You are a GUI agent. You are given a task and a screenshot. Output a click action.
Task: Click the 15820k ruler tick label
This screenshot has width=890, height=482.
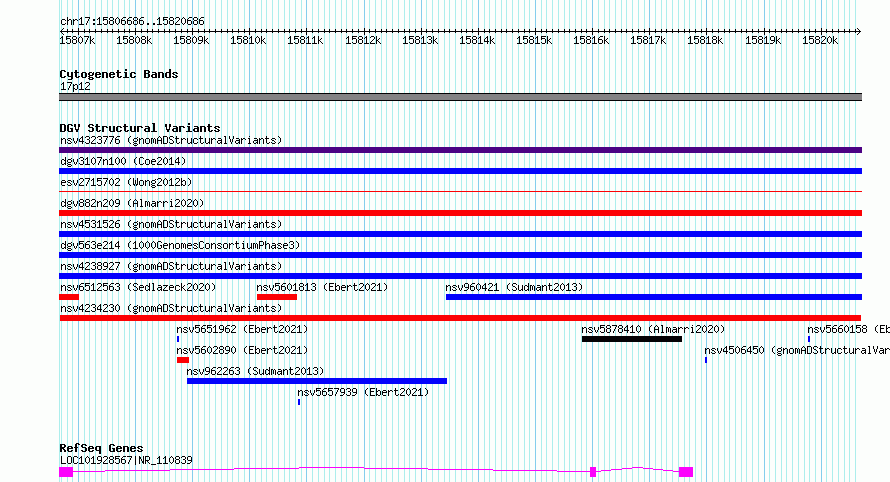[820, 40]
